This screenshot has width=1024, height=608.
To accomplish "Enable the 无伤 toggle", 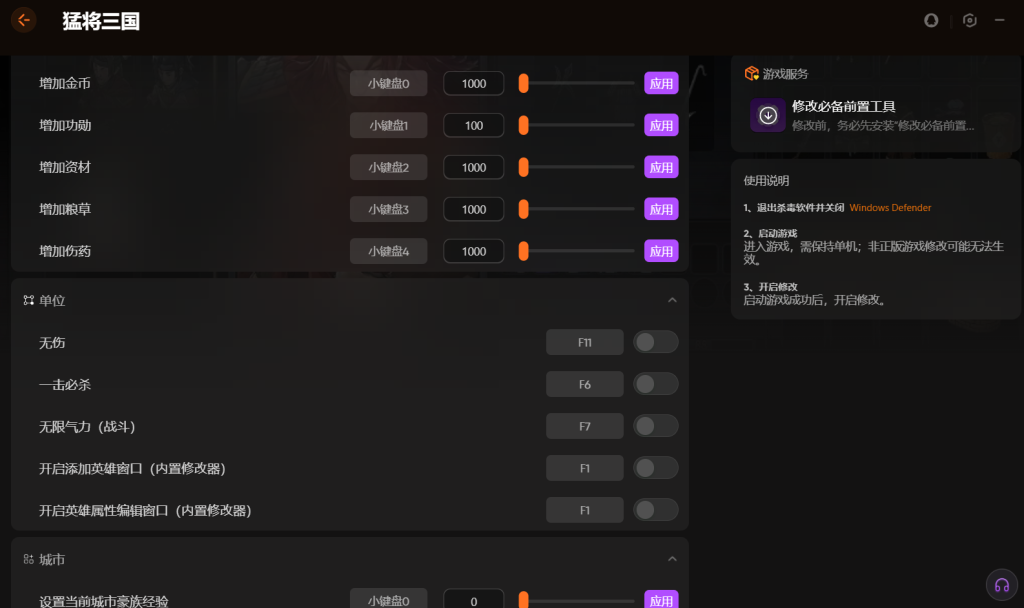I will [655, 342].
